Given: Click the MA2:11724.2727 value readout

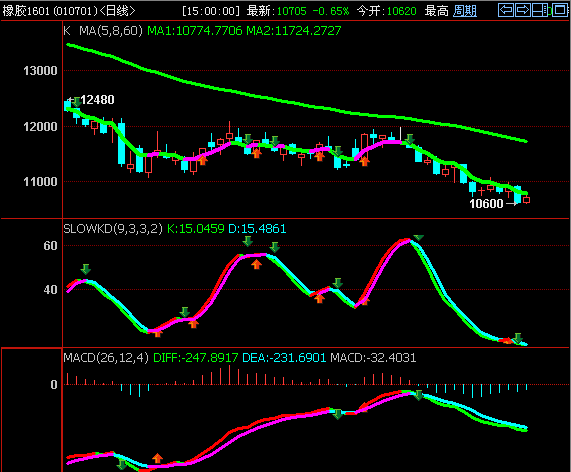Looking at the screenshot, I should click(x=294, y=31).
